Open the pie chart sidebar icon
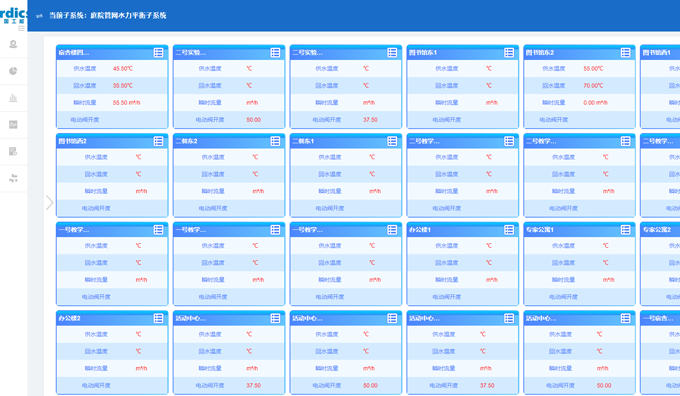Image resolution: width=680 pixels, height=396 pixels. coord(13,71)
